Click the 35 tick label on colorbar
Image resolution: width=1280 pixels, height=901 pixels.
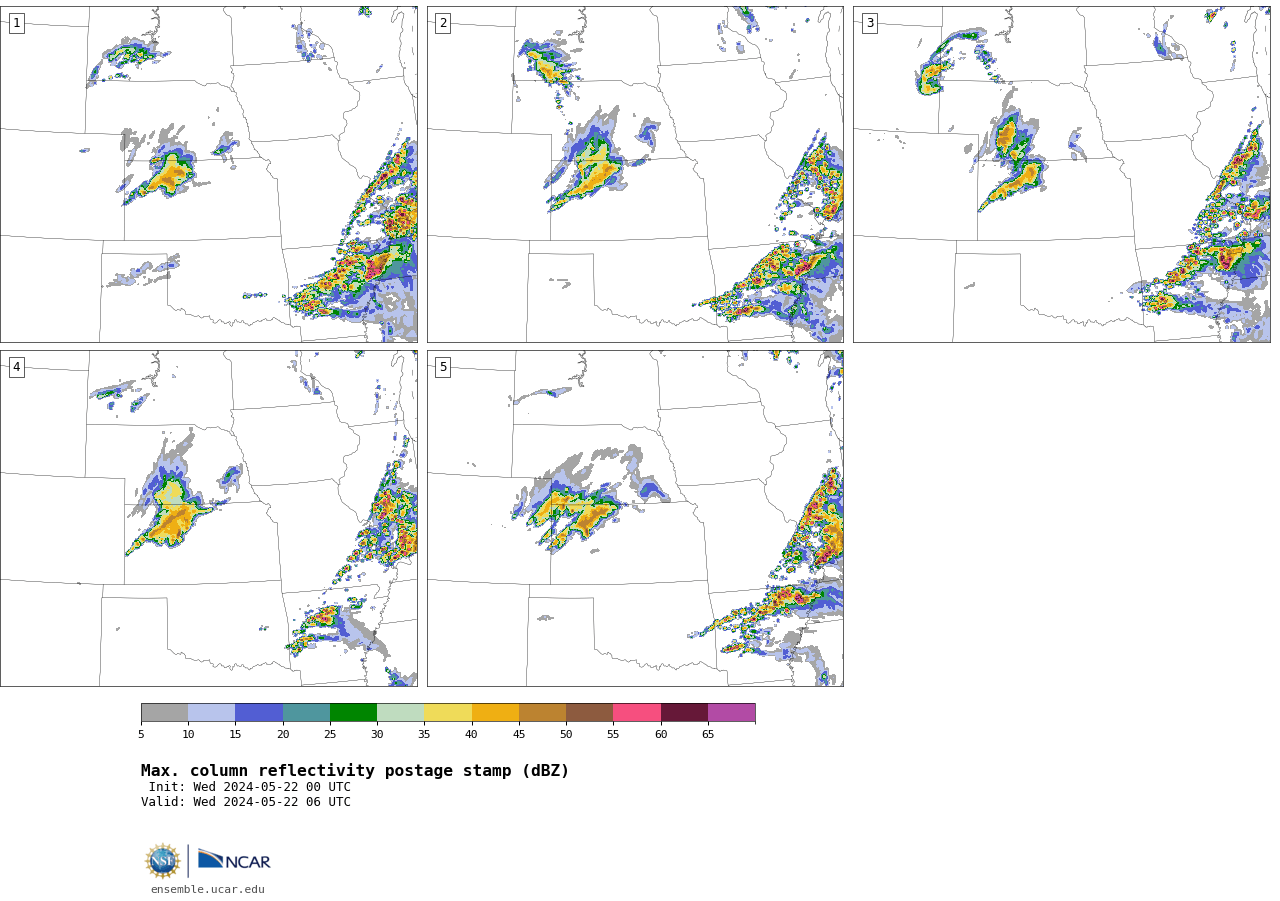(x=424, y=735)
